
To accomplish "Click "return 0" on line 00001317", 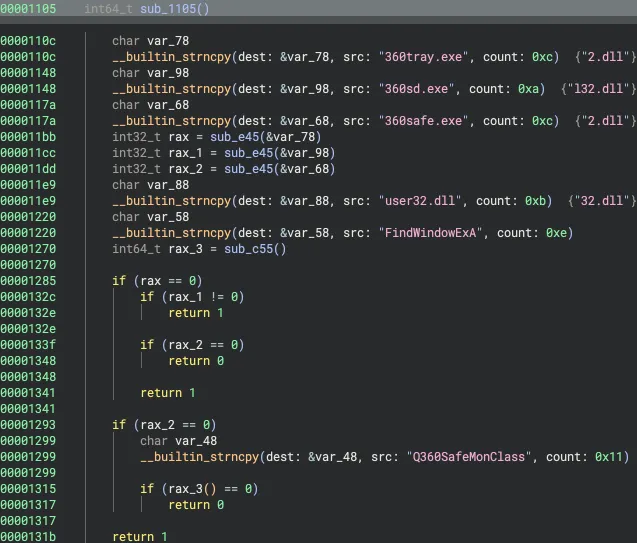I will pyautogui.click(x=196, y=504).
